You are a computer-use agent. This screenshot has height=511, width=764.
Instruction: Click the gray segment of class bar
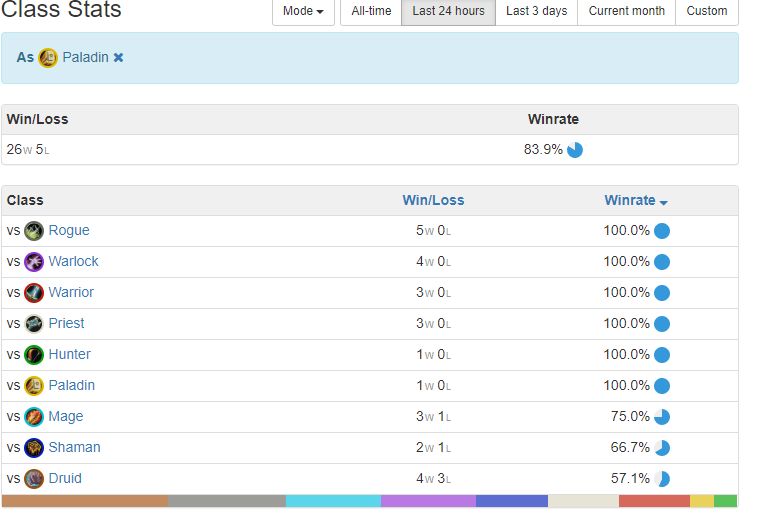tap(227, 501)
